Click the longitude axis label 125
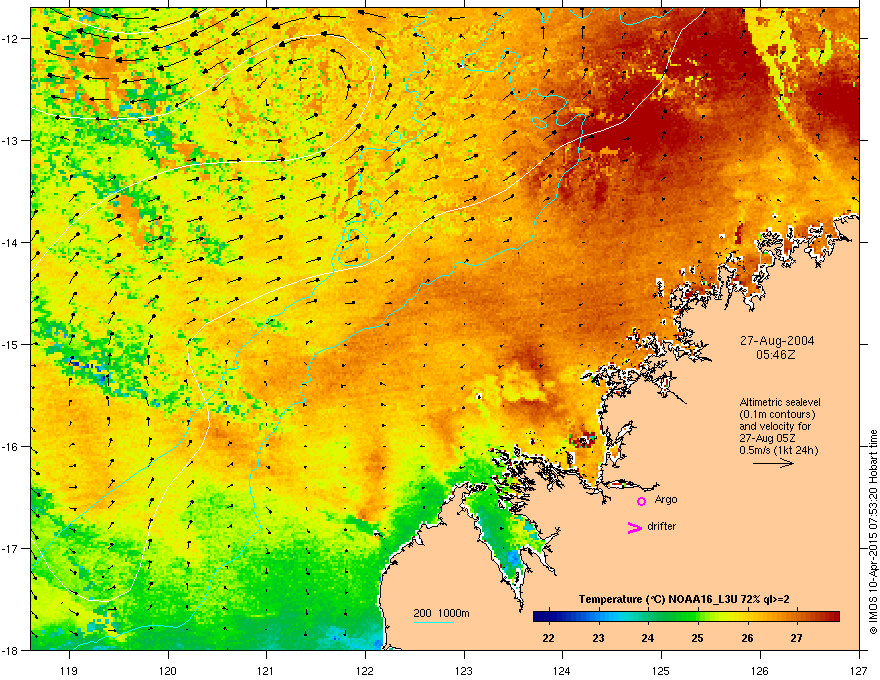Screen dimensions: 880x680 coord(661,670)
